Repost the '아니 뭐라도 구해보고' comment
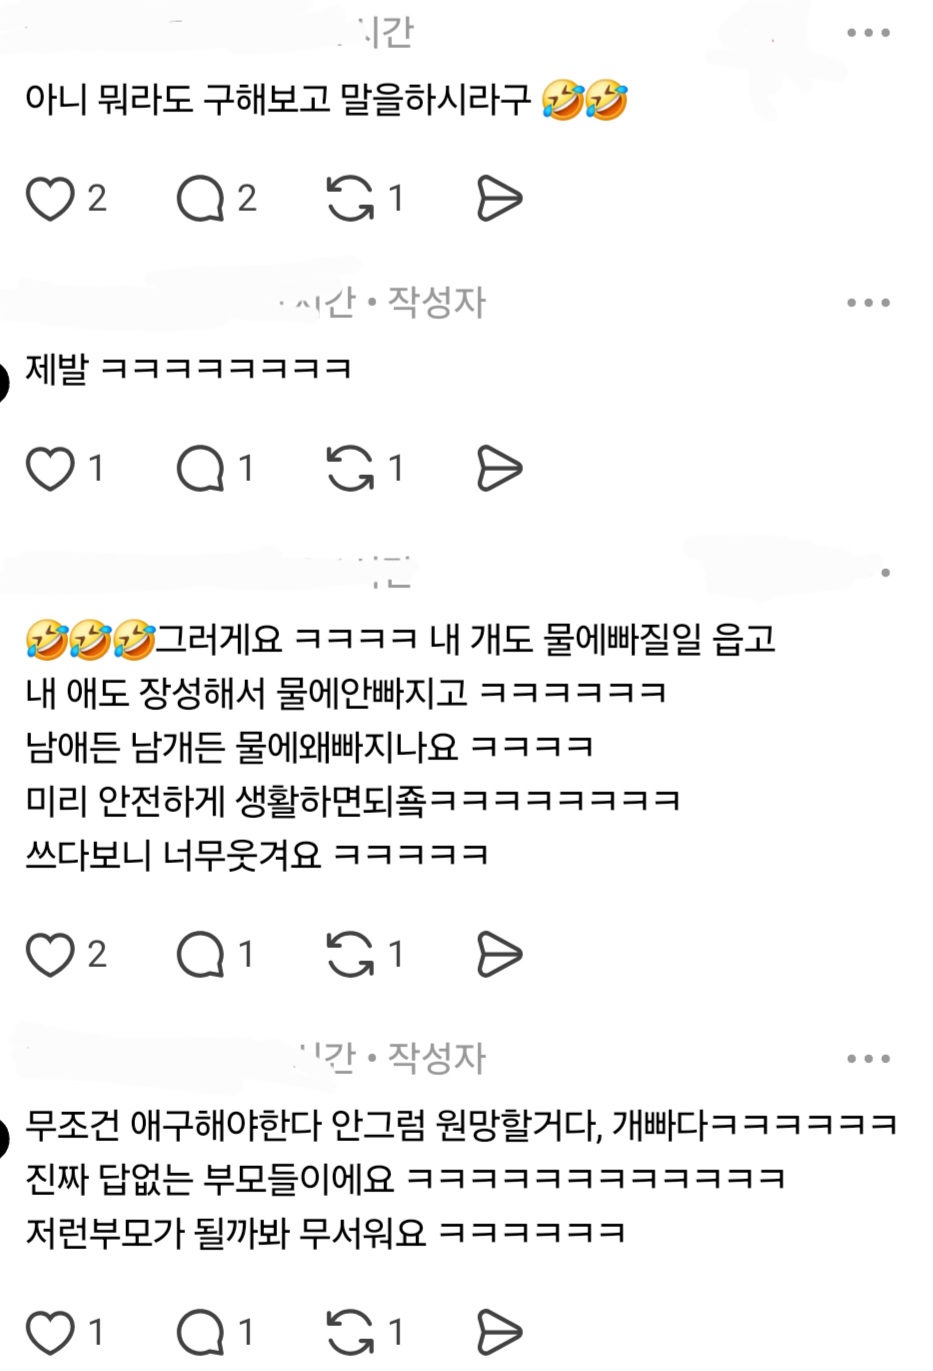The width and height of the screenshot is (933, 1371). pyautogui.click(x=350, y=198)
